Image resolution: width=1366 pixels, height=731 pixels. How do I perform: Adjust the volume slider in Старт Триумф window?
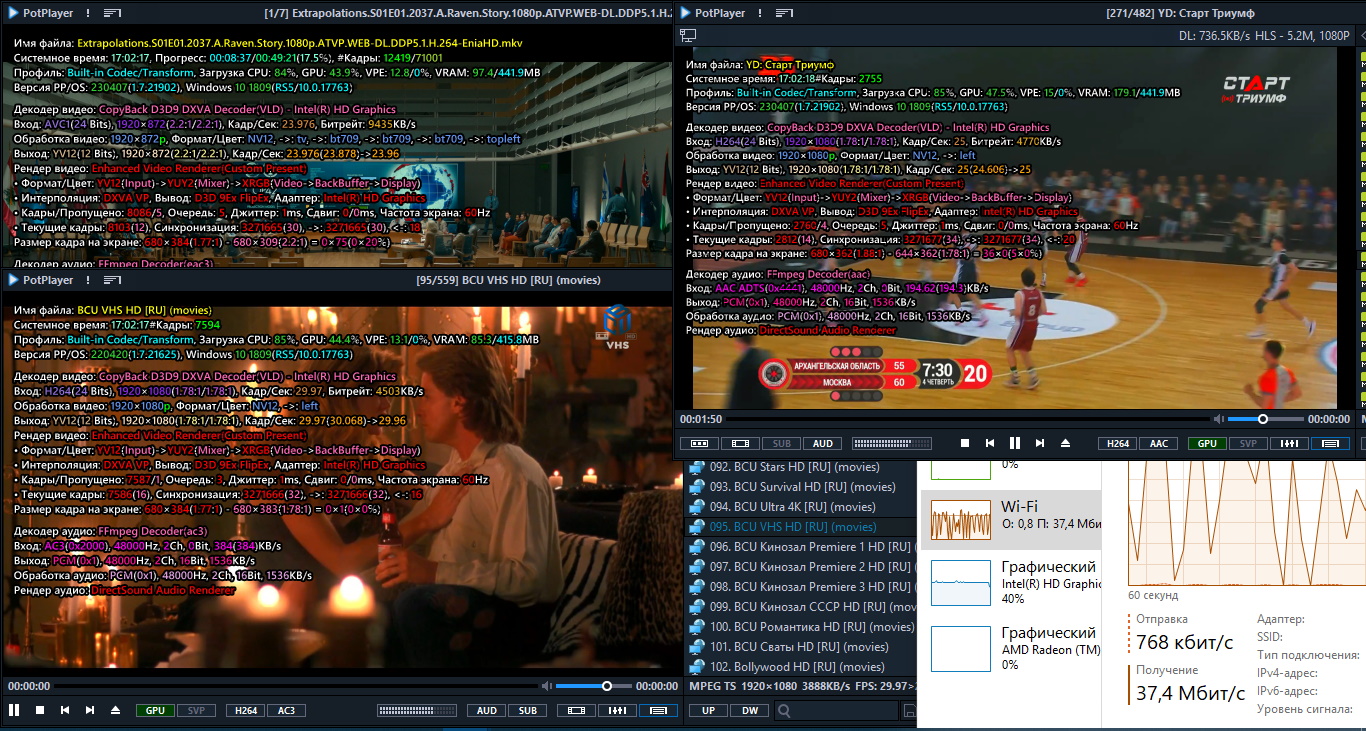click(x=1264, y=419)
